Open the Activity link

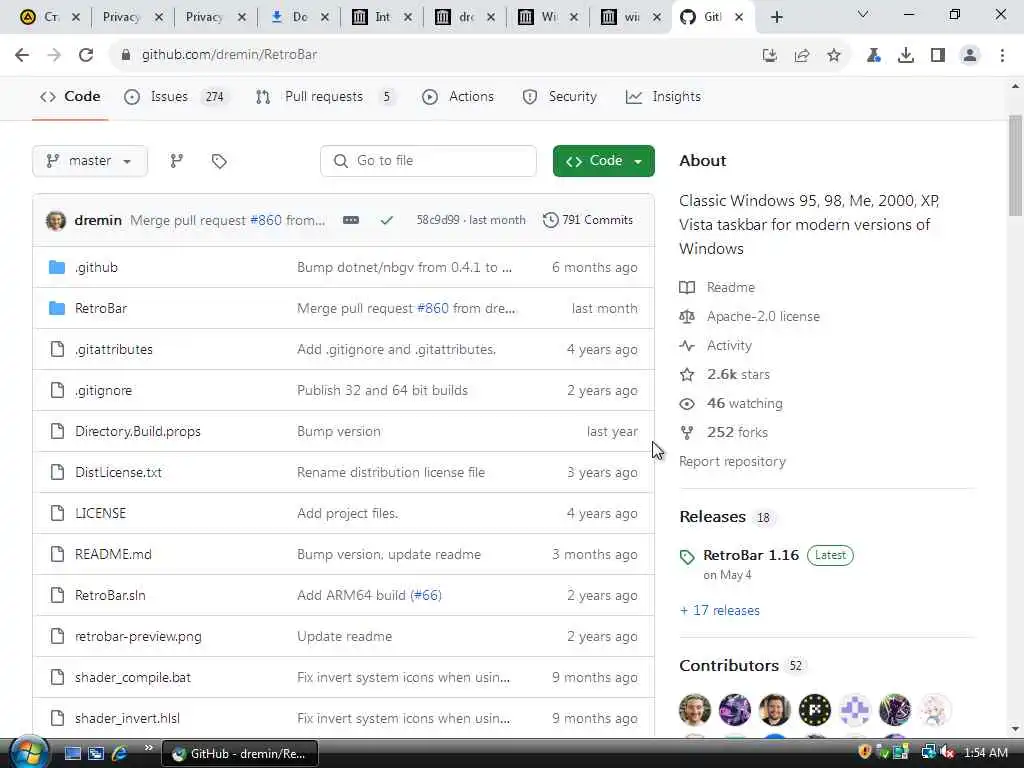tap(729, 345)
